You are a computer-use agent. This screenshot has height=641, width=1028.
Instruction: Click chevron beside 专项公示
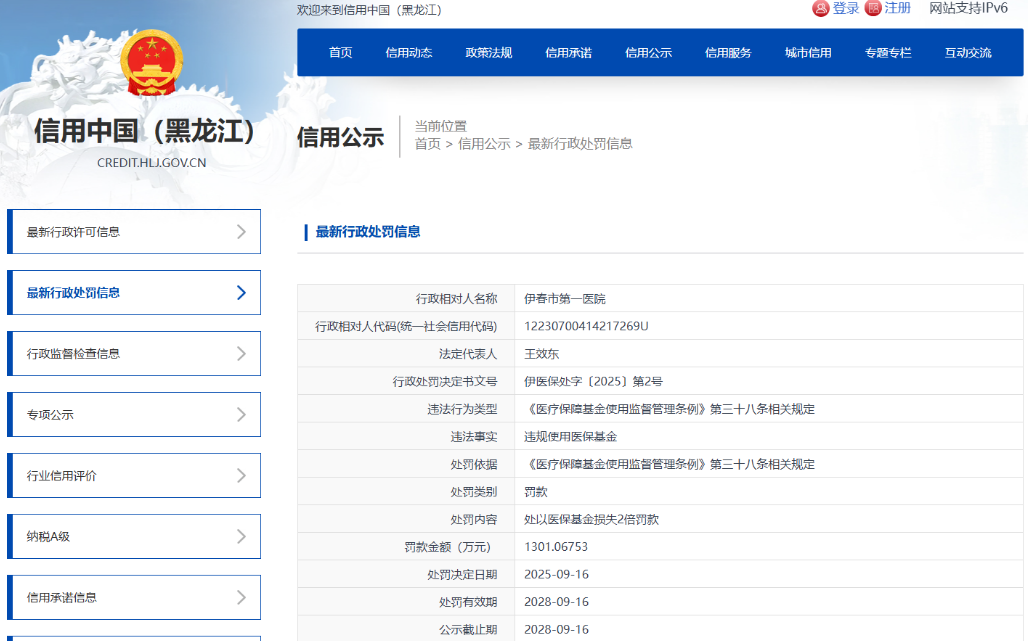(241, 415)
